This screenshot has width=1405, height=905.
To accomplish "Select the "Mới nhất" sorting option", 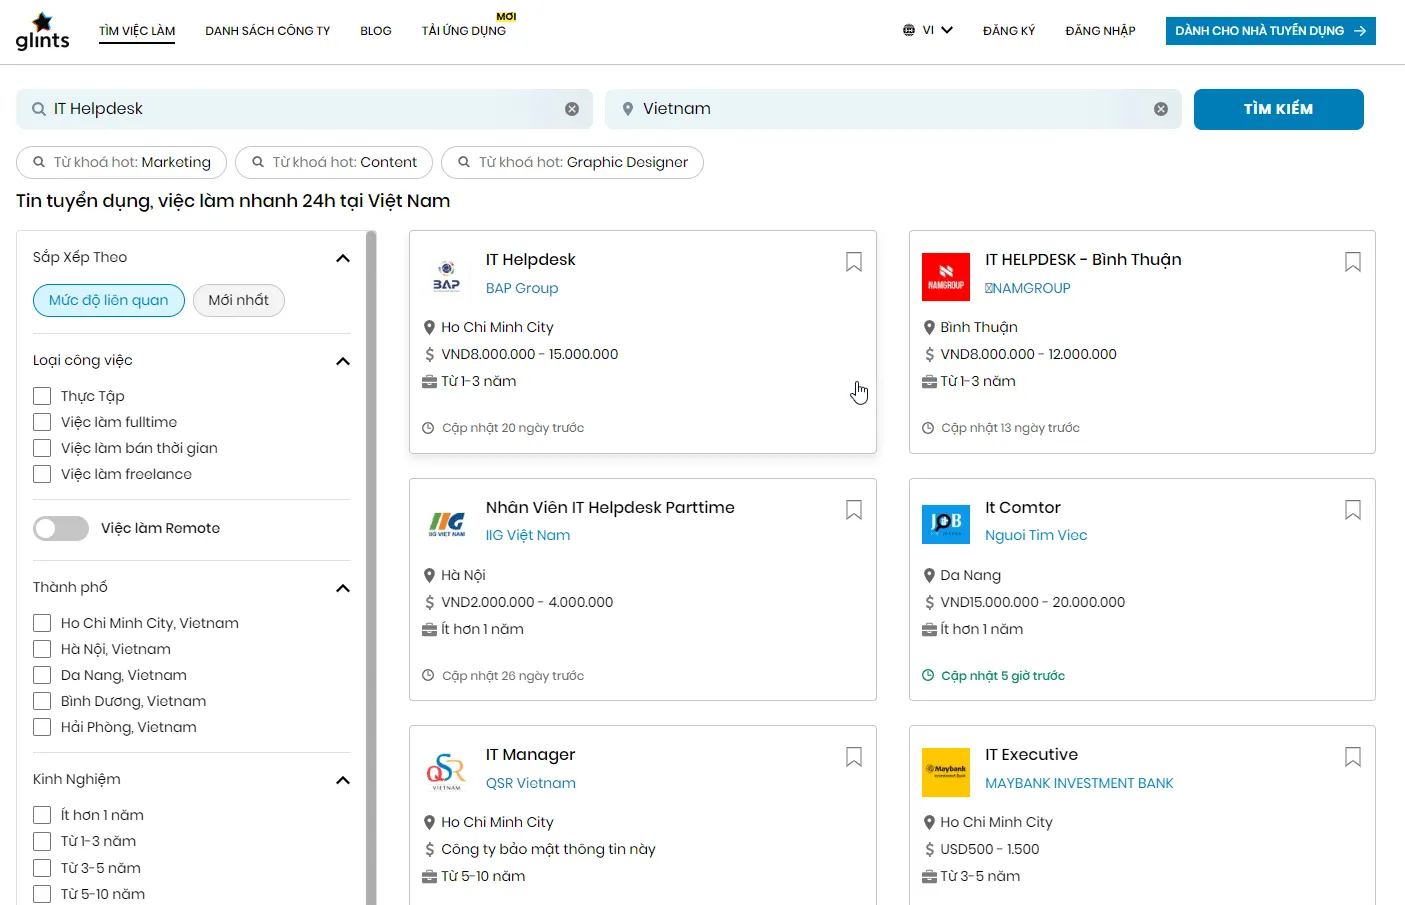I will coord(238,300).
